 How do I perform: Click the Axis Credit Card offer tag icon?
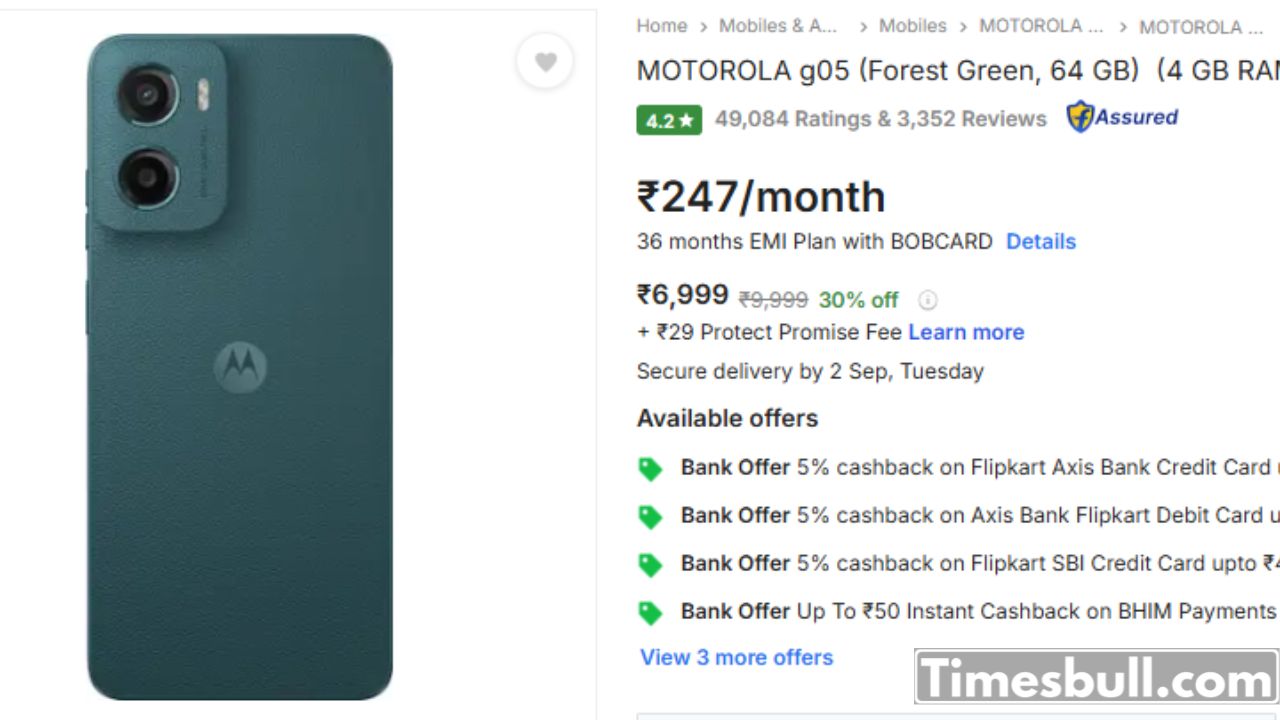[x=651, y=469]
